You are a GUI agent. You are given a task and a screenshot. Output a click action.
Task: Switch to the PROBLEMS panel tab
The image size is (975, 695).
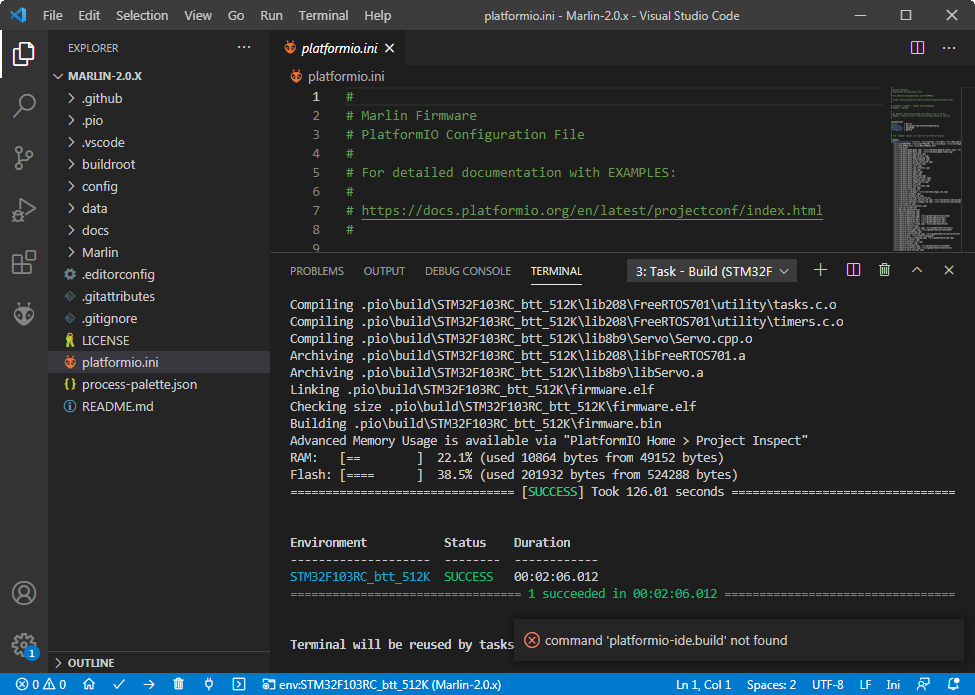[x=316, y=271]
